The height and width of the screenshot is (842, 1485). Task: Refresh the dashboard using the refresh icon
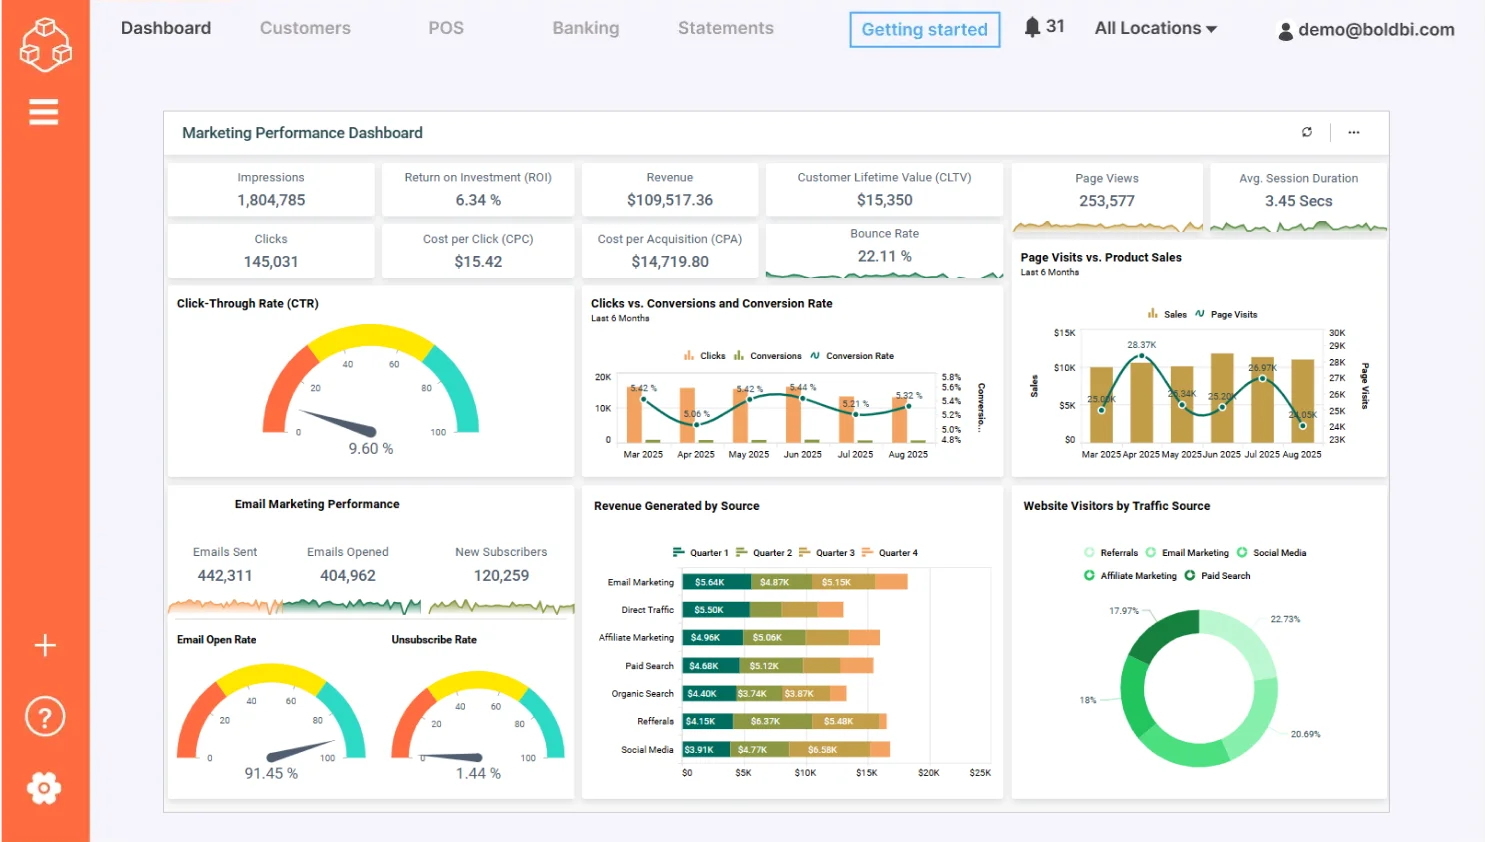(x=1306, y=131)
